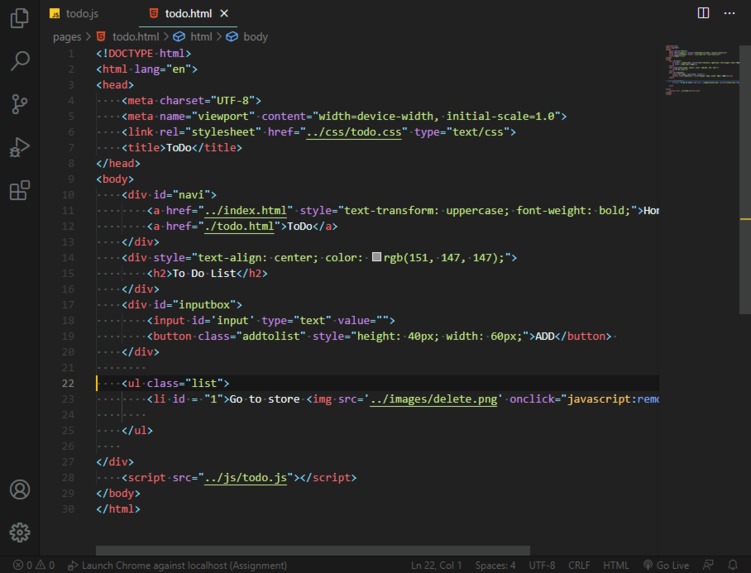Click the <!DOCTYPE html> line
The height and width of the screenshot is (573, 751).
[x=143, y=53]
